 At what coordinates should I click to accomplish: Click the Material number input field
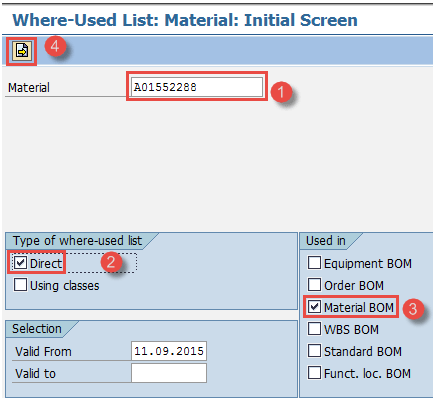click(197, 87)
